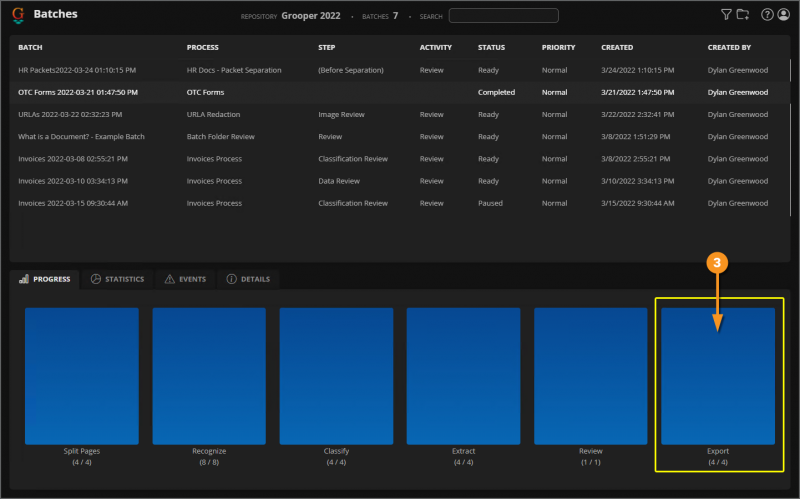800x499 pixels.
Task: Click the add new batch folder icon
Action: point(742,15)
